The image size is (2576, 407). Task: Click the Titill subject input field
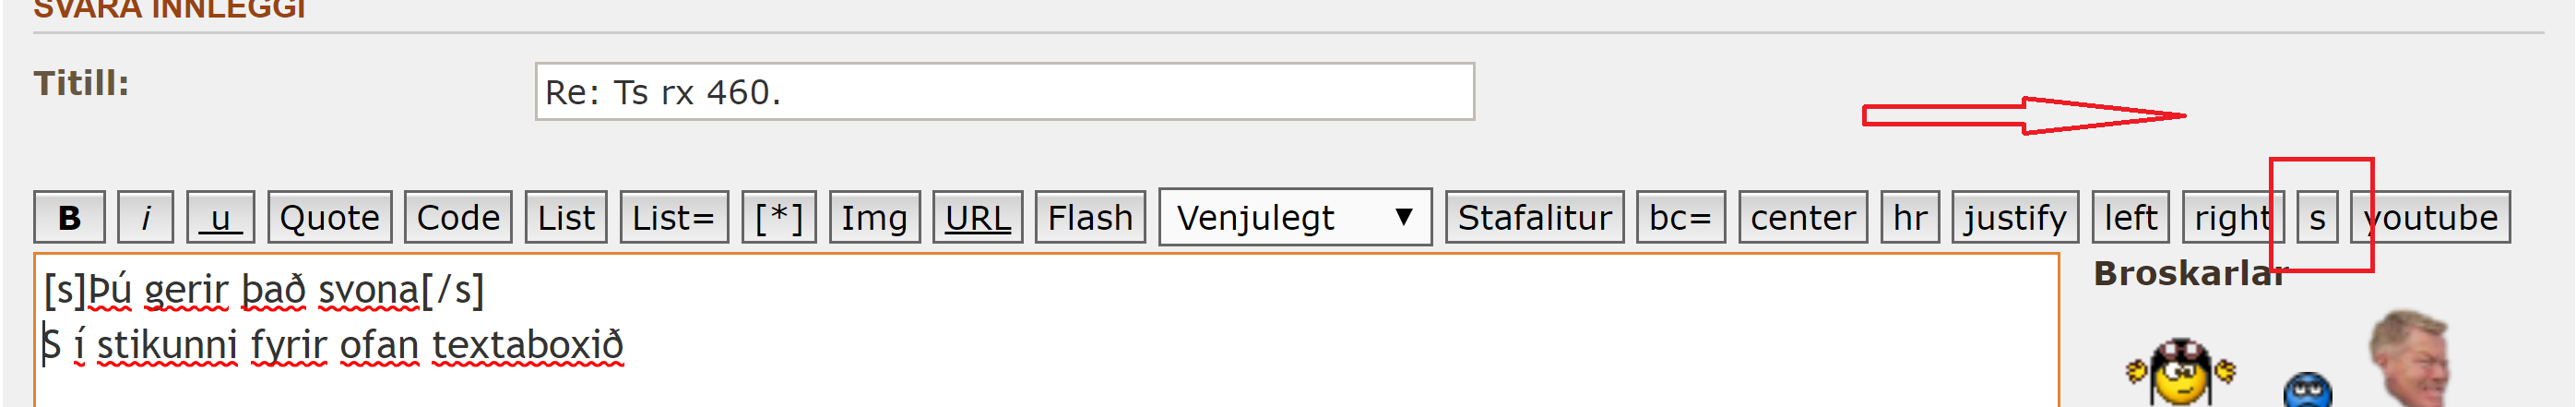click(x=1004, y=92)
